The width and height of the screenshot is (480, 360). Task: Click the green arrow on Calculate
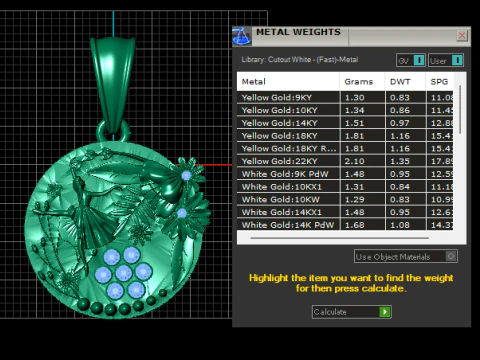point(385,312)
